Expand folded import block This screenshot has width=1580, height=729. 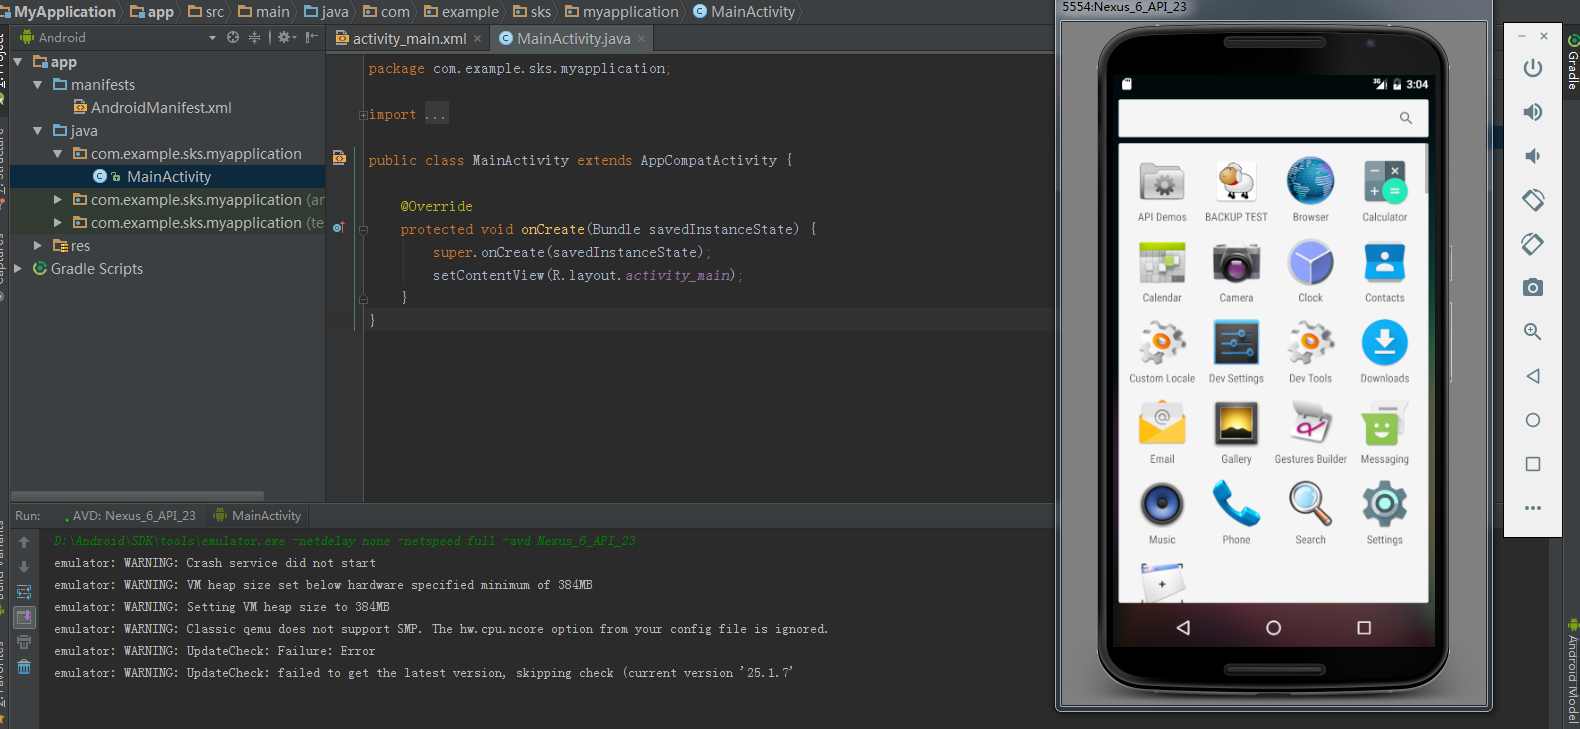(x=364, y=115)
